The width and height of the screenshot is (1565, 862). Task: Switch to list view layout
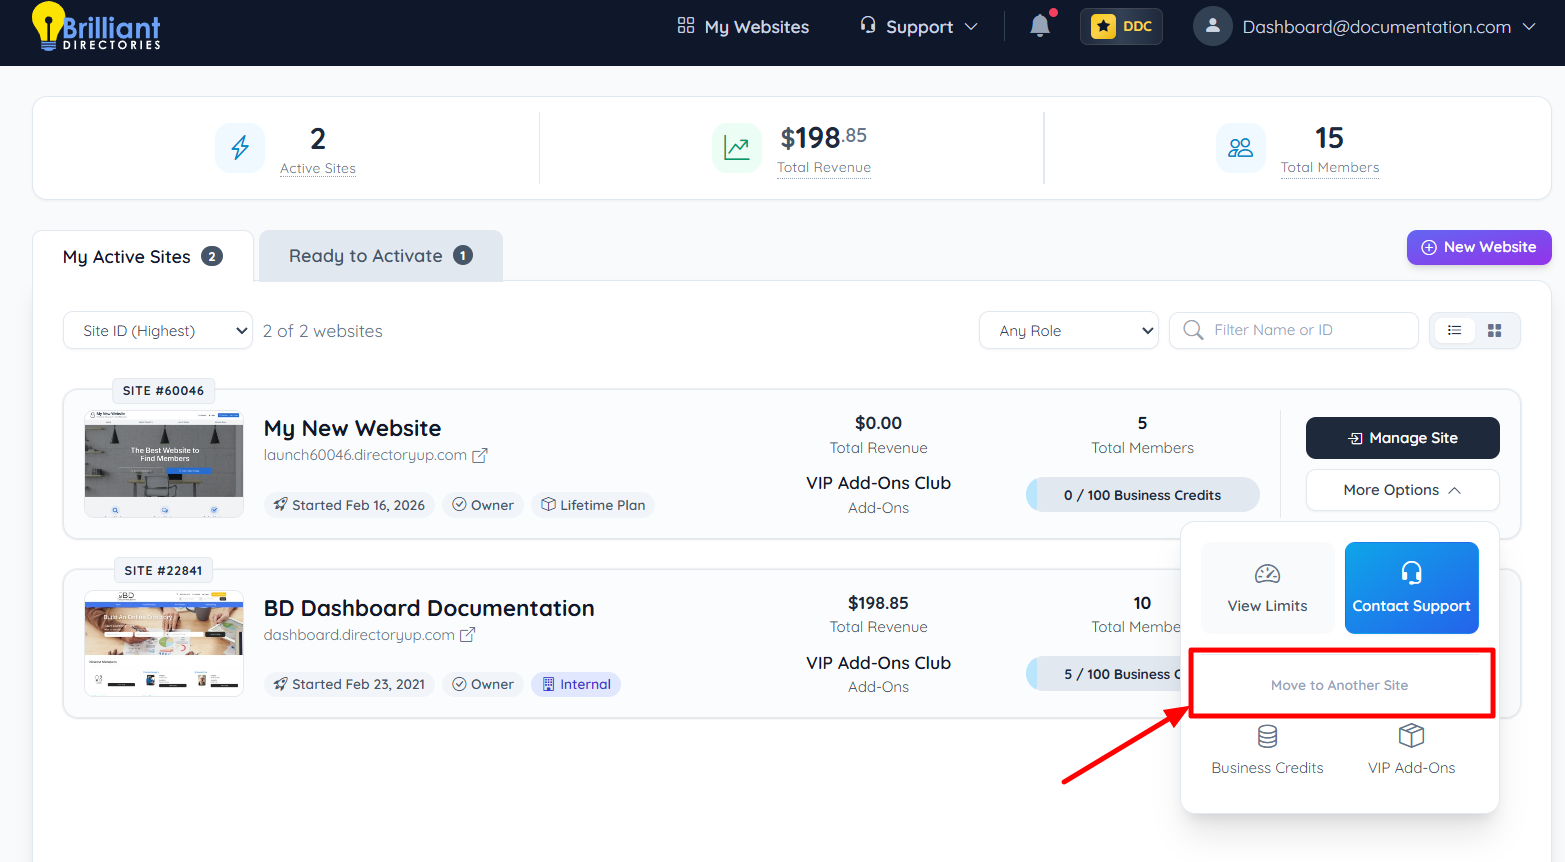click(x=1455, y=330)
